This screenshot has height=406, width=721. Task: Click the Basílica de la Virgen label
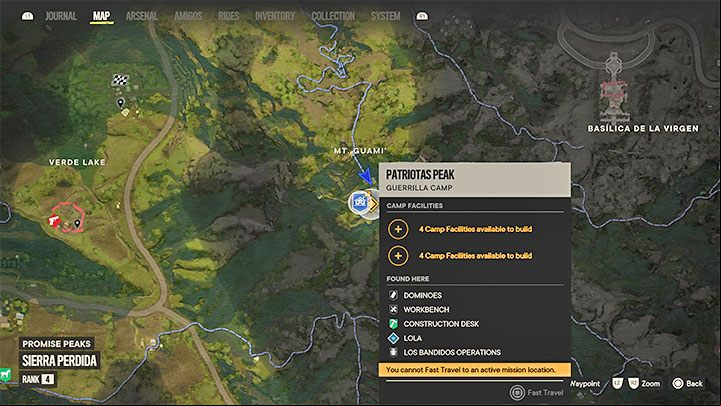(643, 129)
